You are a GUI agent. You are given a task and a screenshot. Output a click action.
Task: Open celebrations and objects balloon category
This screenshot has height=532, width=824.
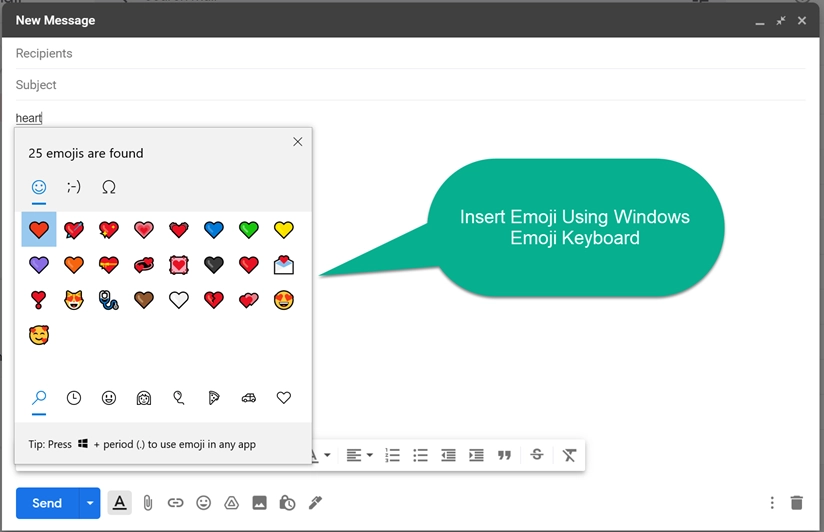pos(179,398)
